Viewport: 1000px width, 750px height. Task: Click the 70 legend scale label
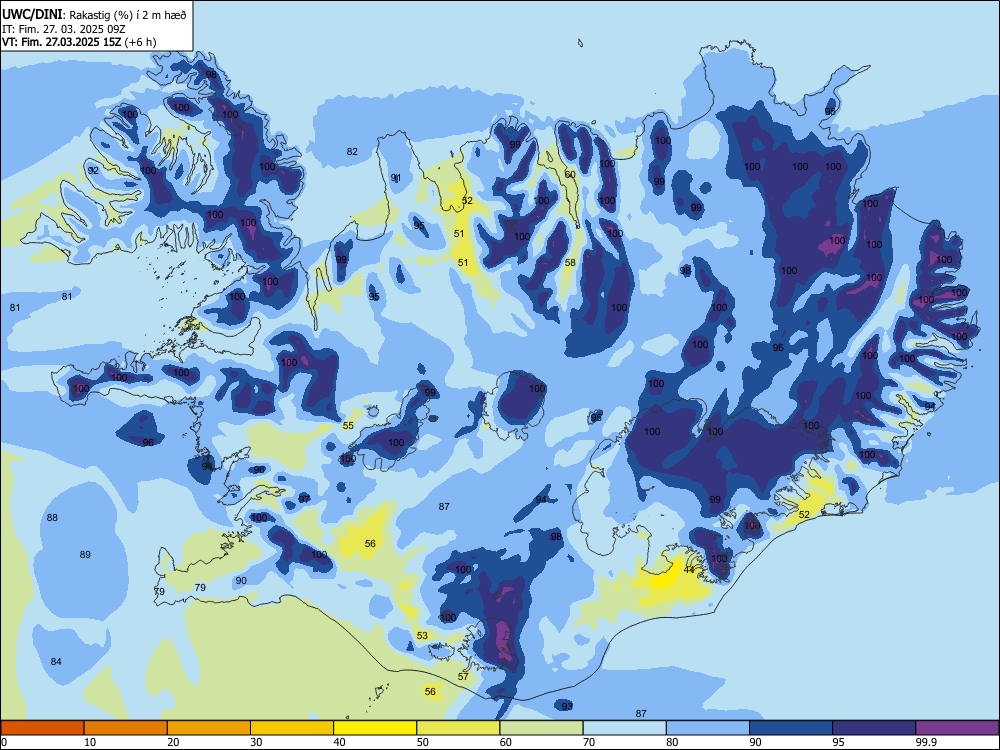coord(589,742)
